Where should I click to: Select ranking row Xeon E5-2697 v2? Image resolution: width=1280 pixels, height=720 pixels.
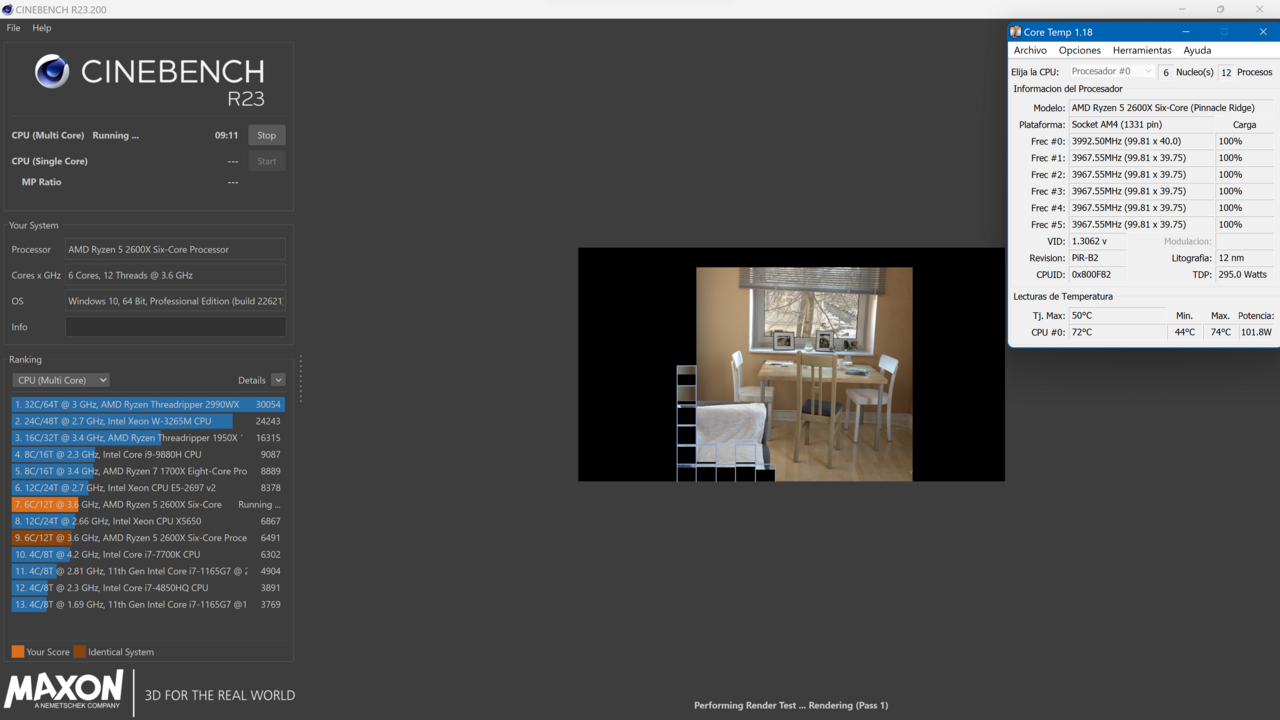coord(148,488)
